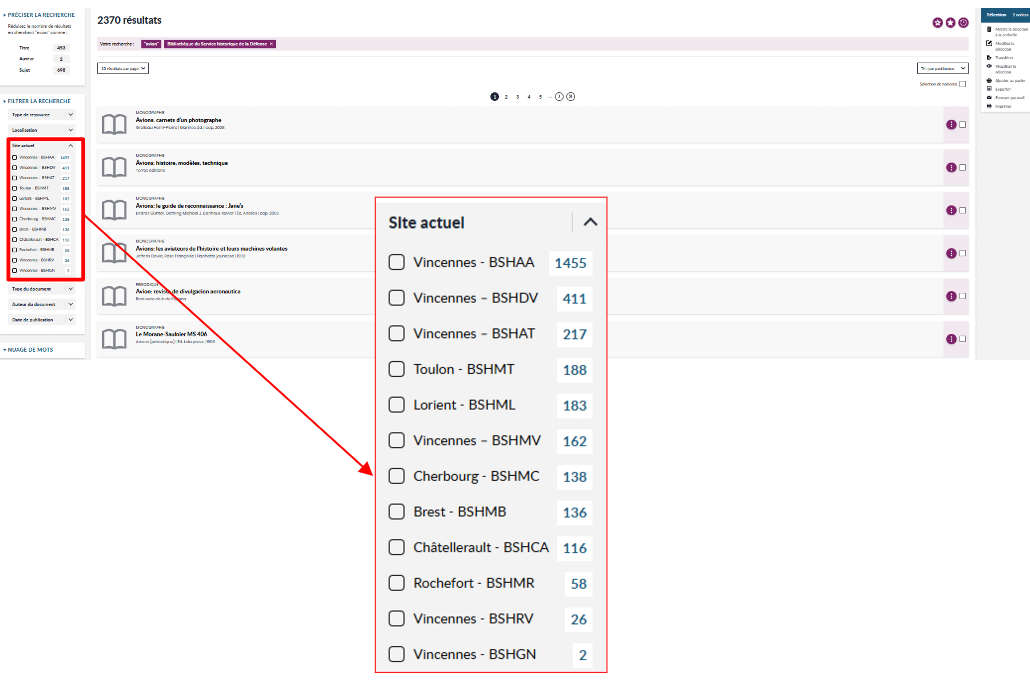Screen dimensions: 1030x694
Task: Click the basket icon to add to panier
Action: 989,80
